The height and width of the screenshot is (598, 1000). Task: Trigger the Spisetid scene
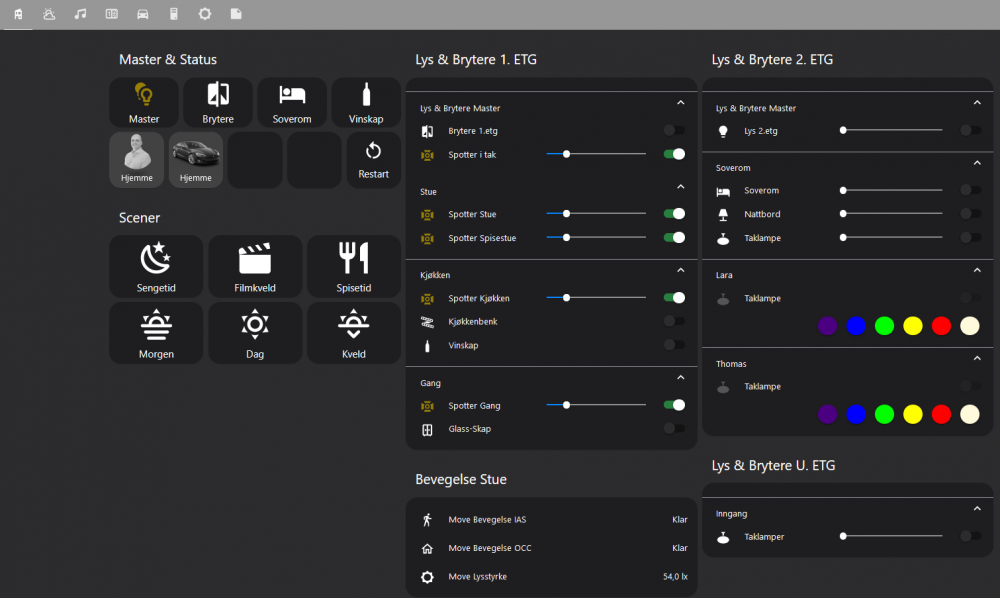click(354, 266)
